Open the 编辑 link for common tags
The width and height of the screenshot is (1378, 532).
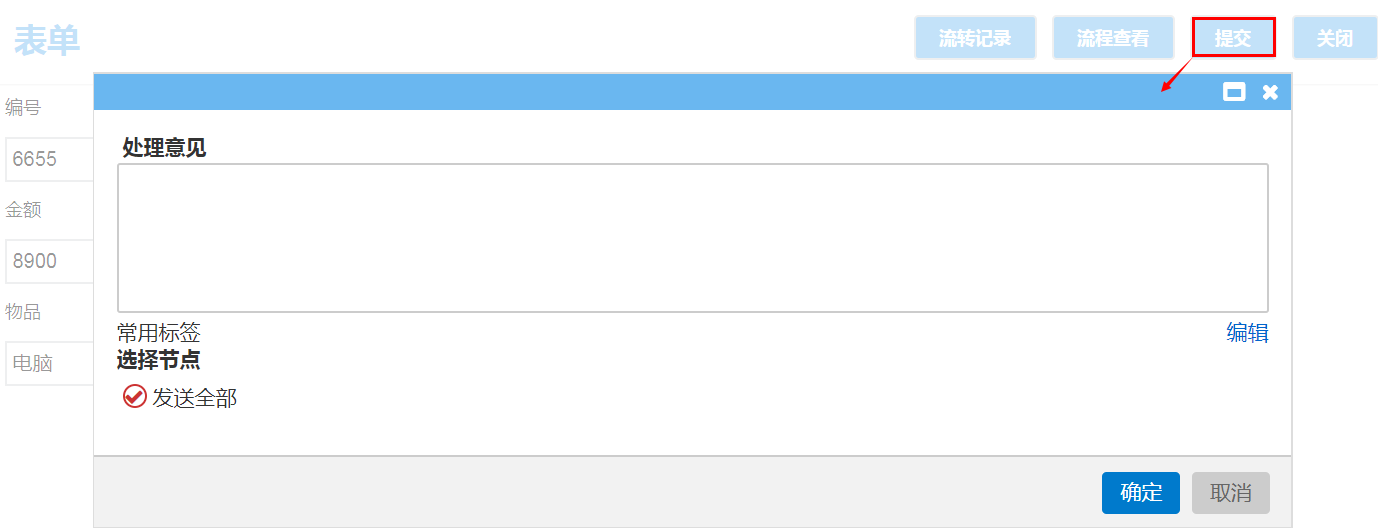[1247, 333]
